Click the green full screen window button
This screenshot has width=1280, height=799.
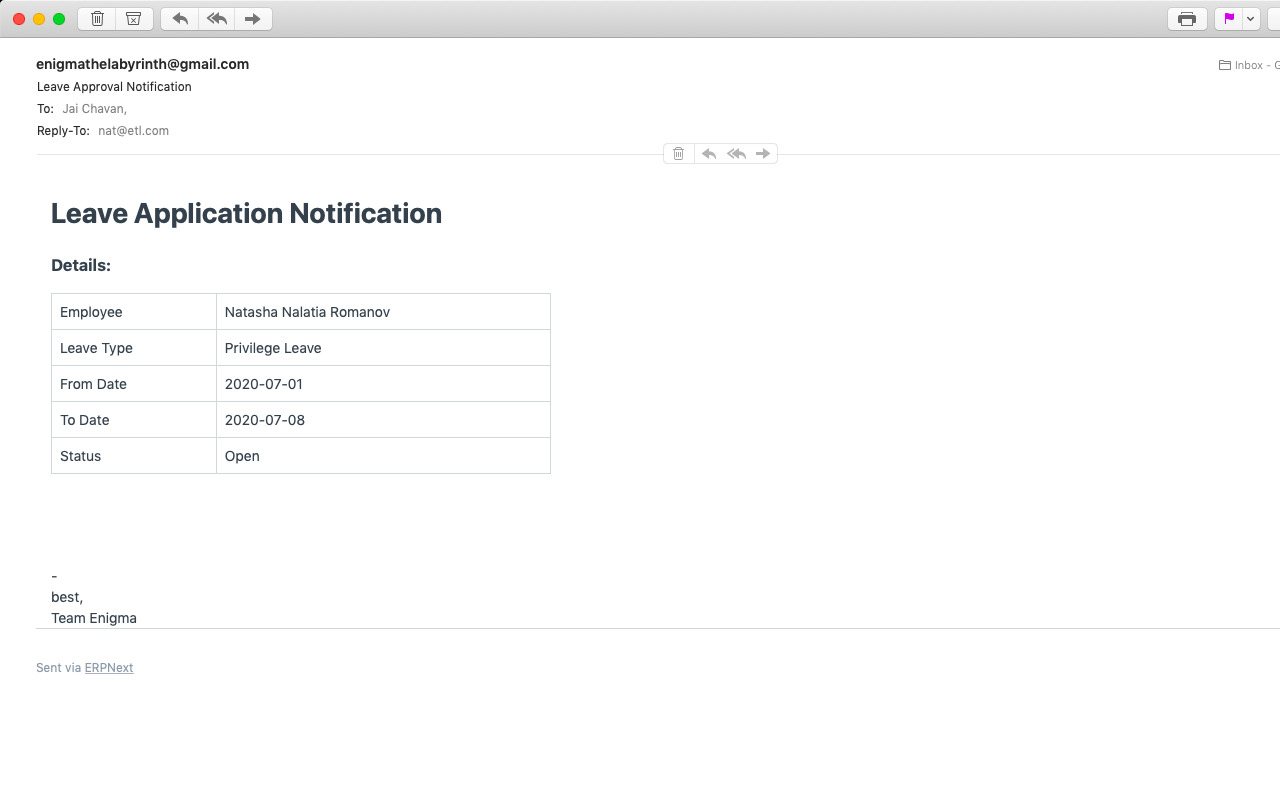coord(59,19)
